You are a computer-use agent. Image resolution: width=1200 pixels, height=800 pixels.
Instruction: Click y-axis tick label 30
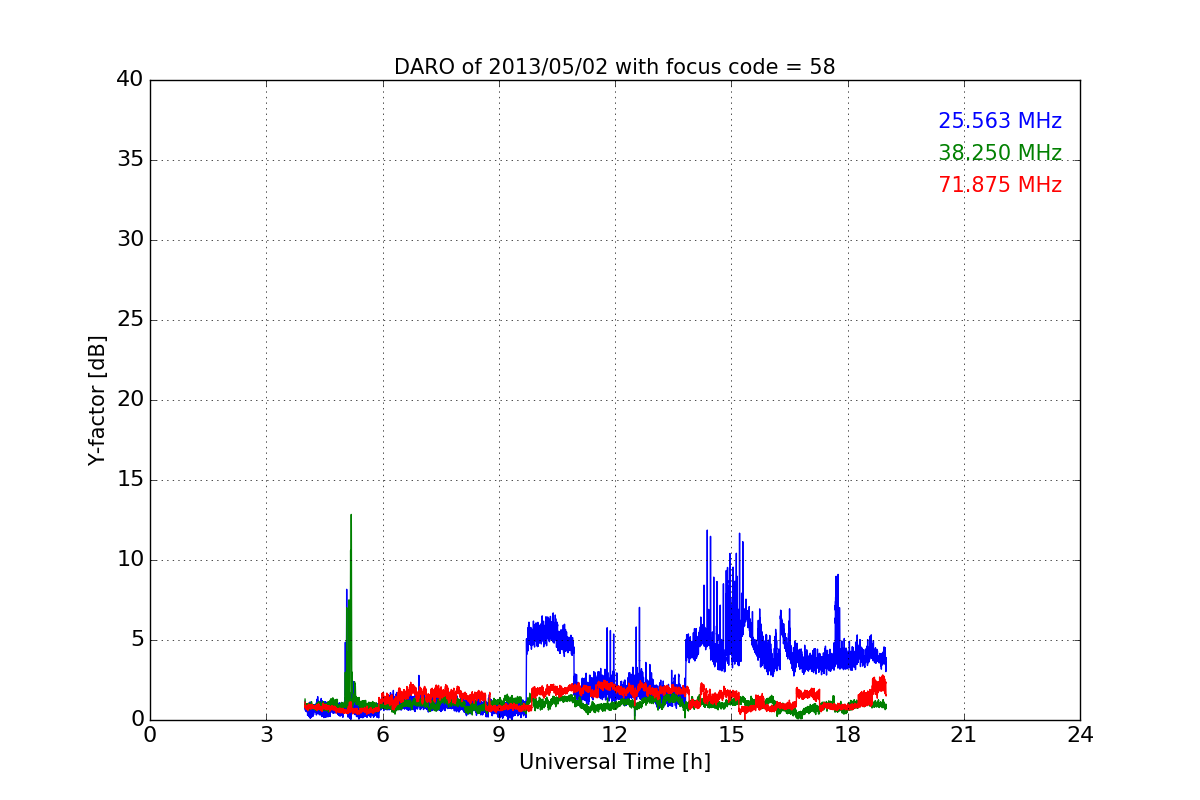(x=130, y=240)
